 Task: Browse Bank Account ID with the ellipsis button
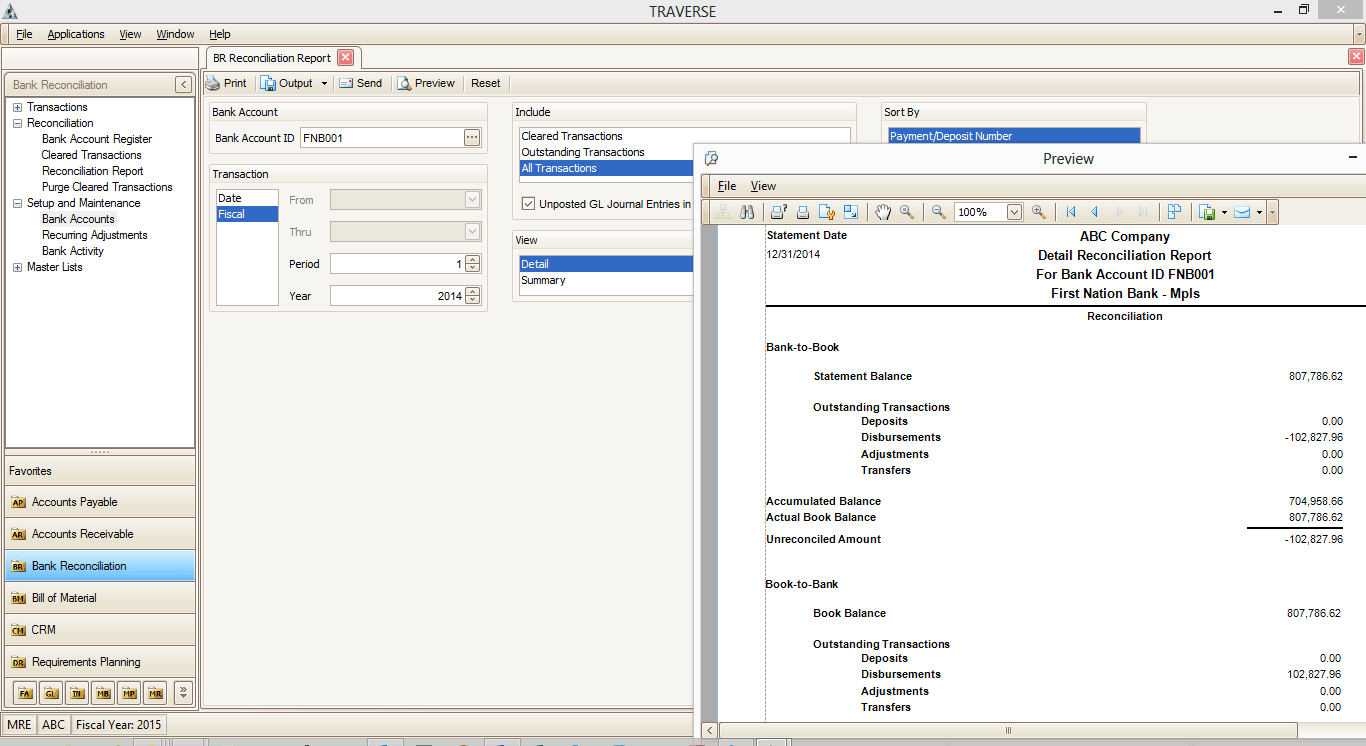coord(470,137)
